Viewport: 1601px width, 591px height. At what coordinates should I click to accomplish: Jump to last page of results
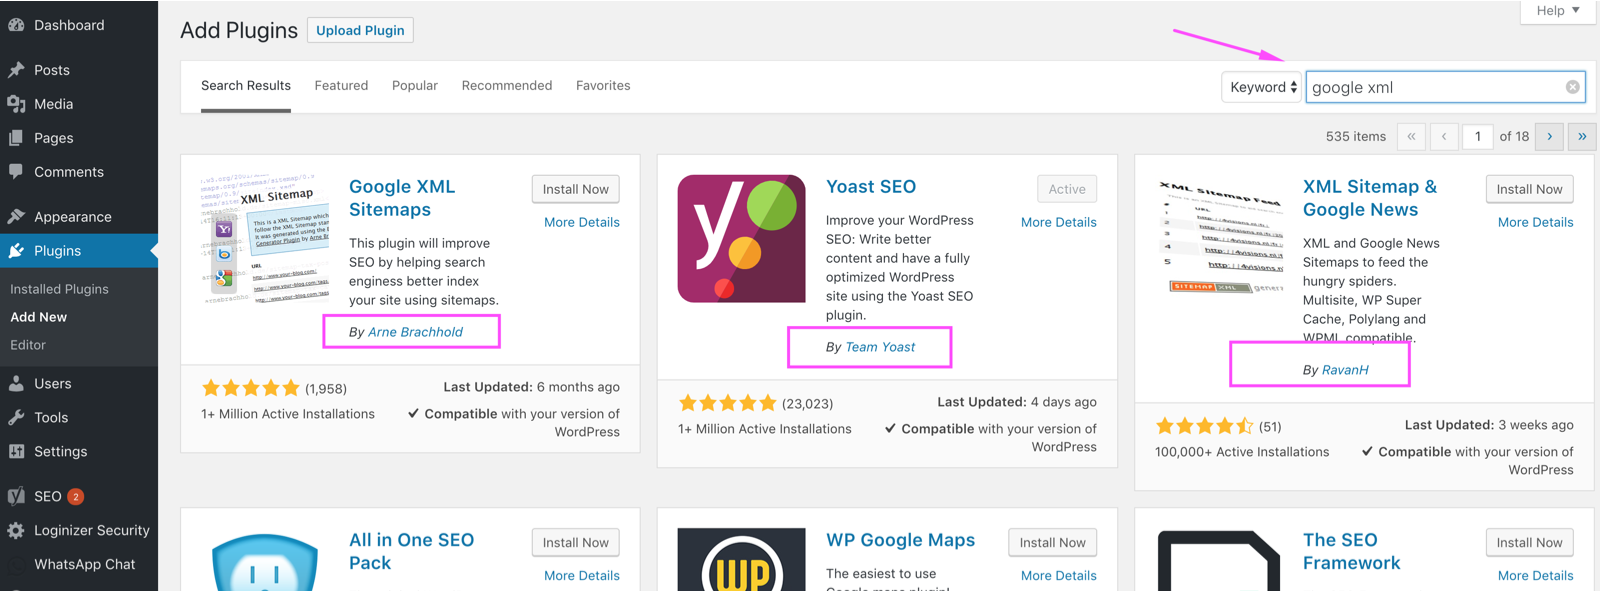[x=1581, y=137]
